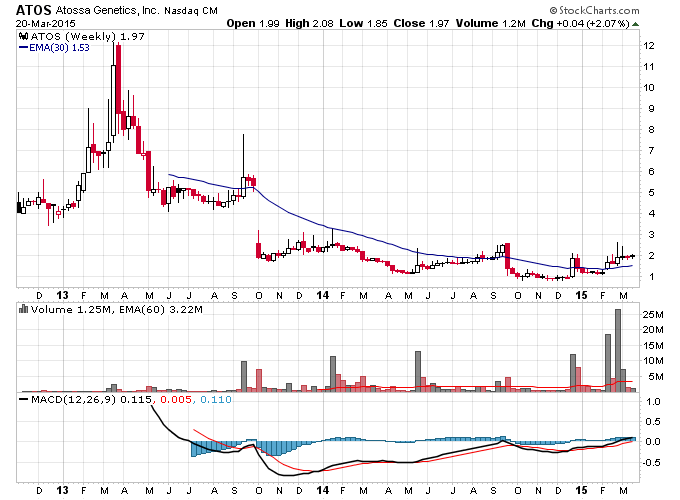Select the Atossa Genetics, Inc. company name
Viewport: 680px width, 500px height.
click(108, 10)
